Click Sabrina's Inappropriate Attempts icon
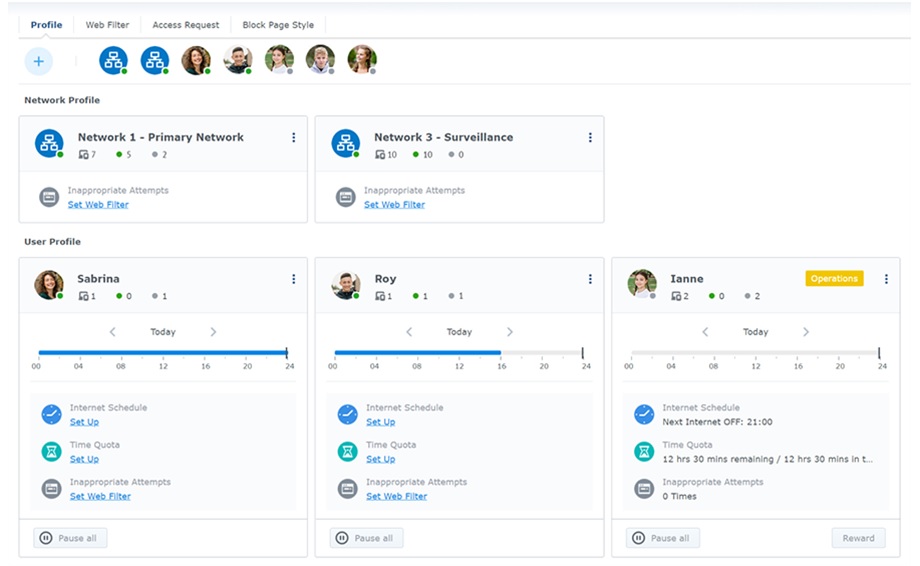The image size is (920, 566). tap(52, 489)
